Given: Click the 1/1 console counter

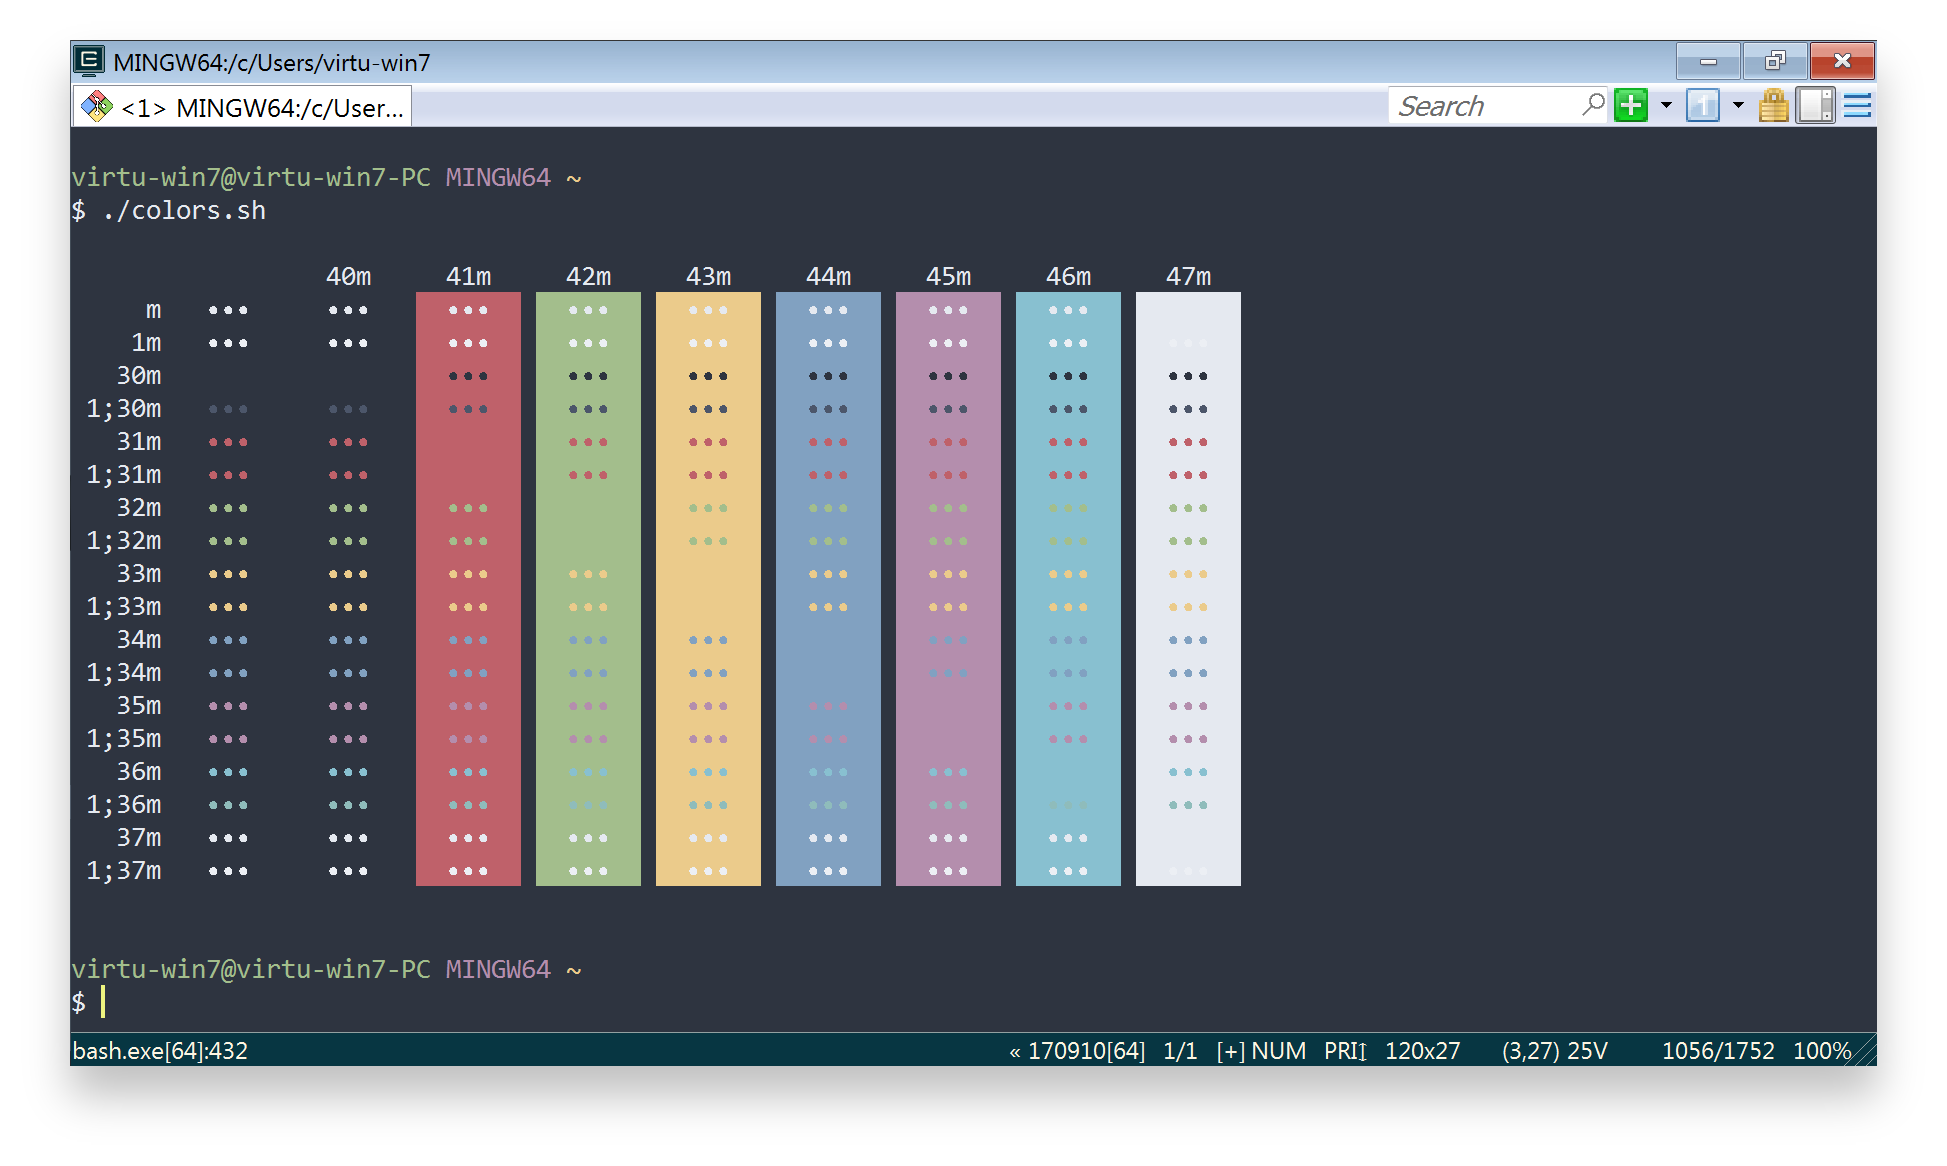Looking at the screenshot, I should coord(1180,1051).
